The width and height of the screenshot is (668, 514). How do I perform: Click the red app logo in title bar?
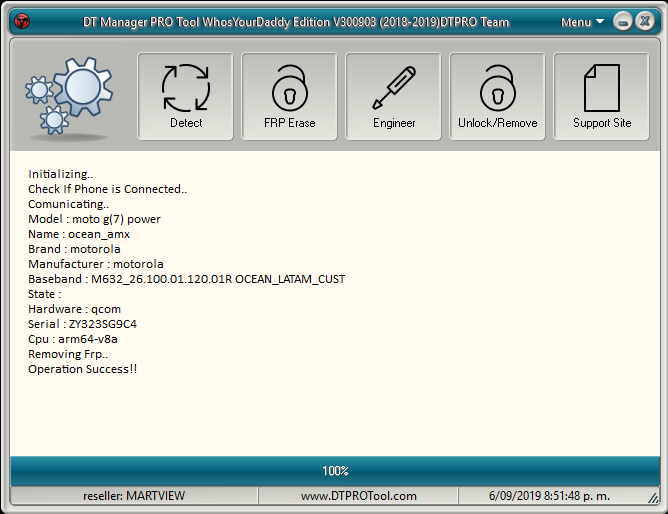point(22,21)
